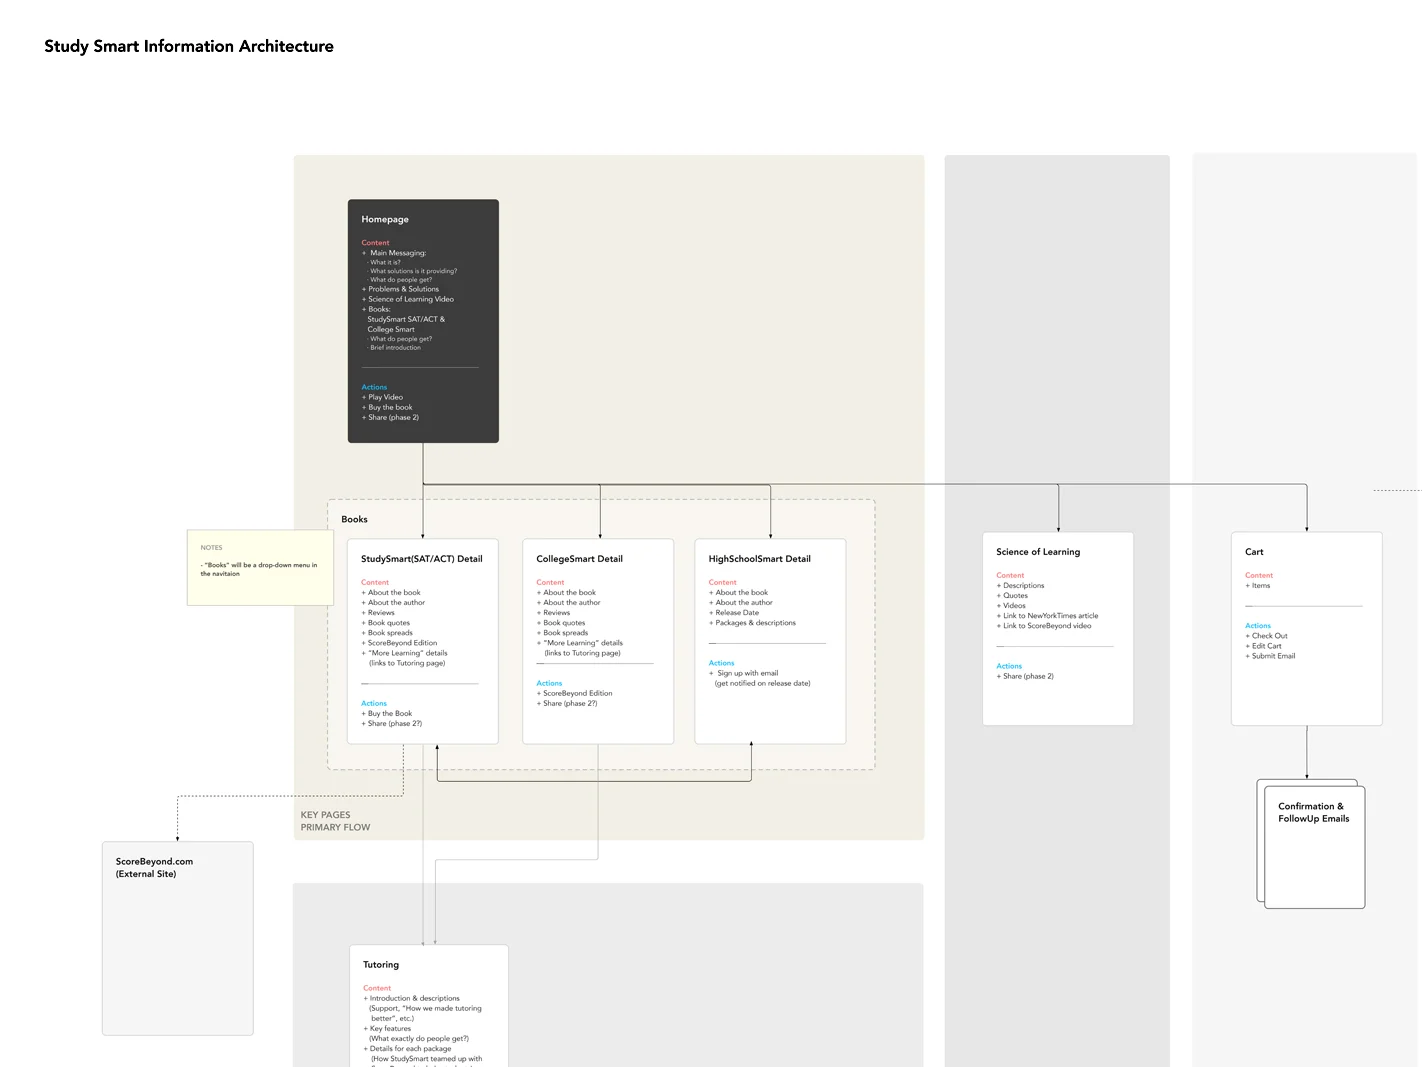
Task: Click '(links to Tutoring page)' in CollegeSmart Detail card
Action: pyautogui.click(x=583, y=653)
